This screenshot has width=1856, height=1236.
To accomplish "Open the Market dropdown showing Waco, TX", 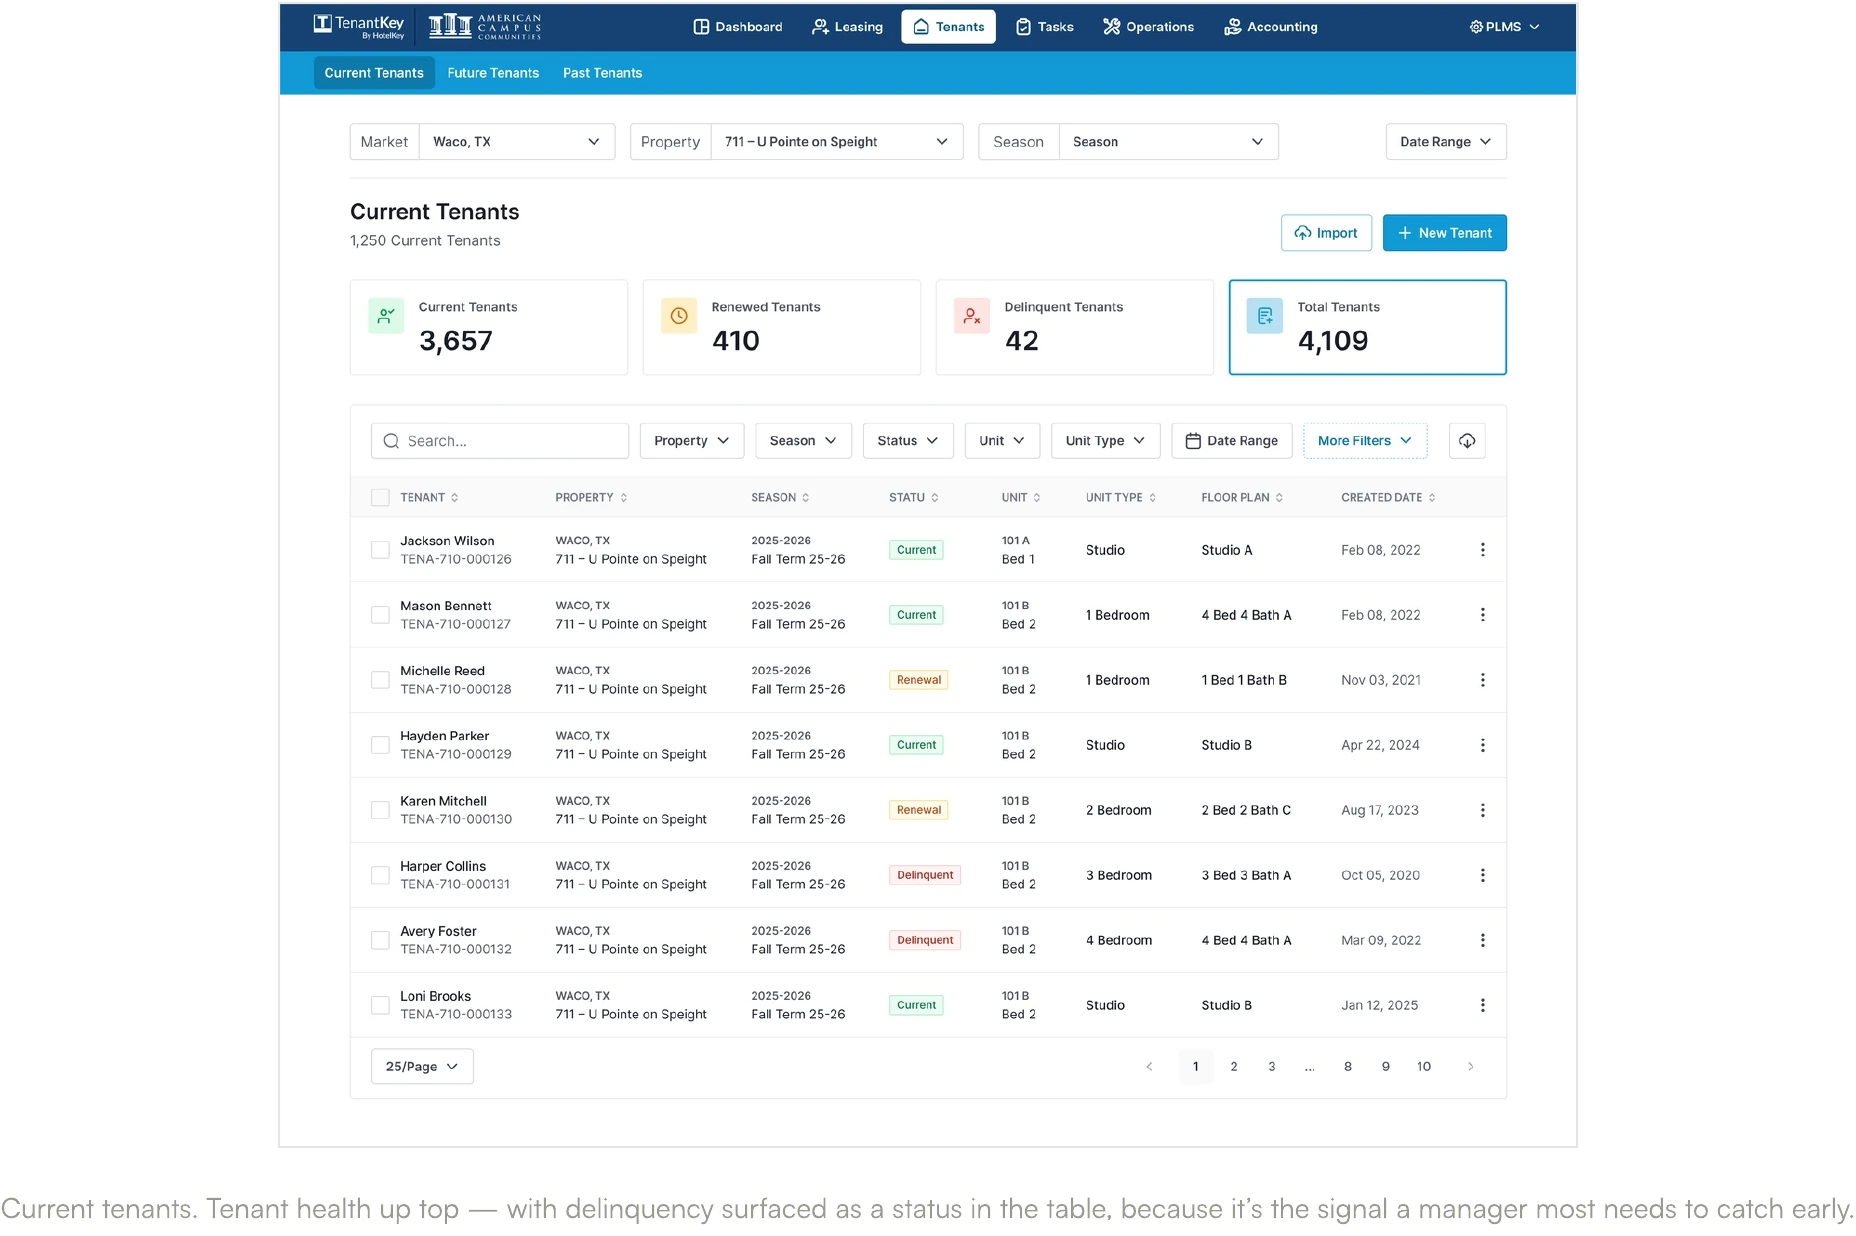I will 517,142.
